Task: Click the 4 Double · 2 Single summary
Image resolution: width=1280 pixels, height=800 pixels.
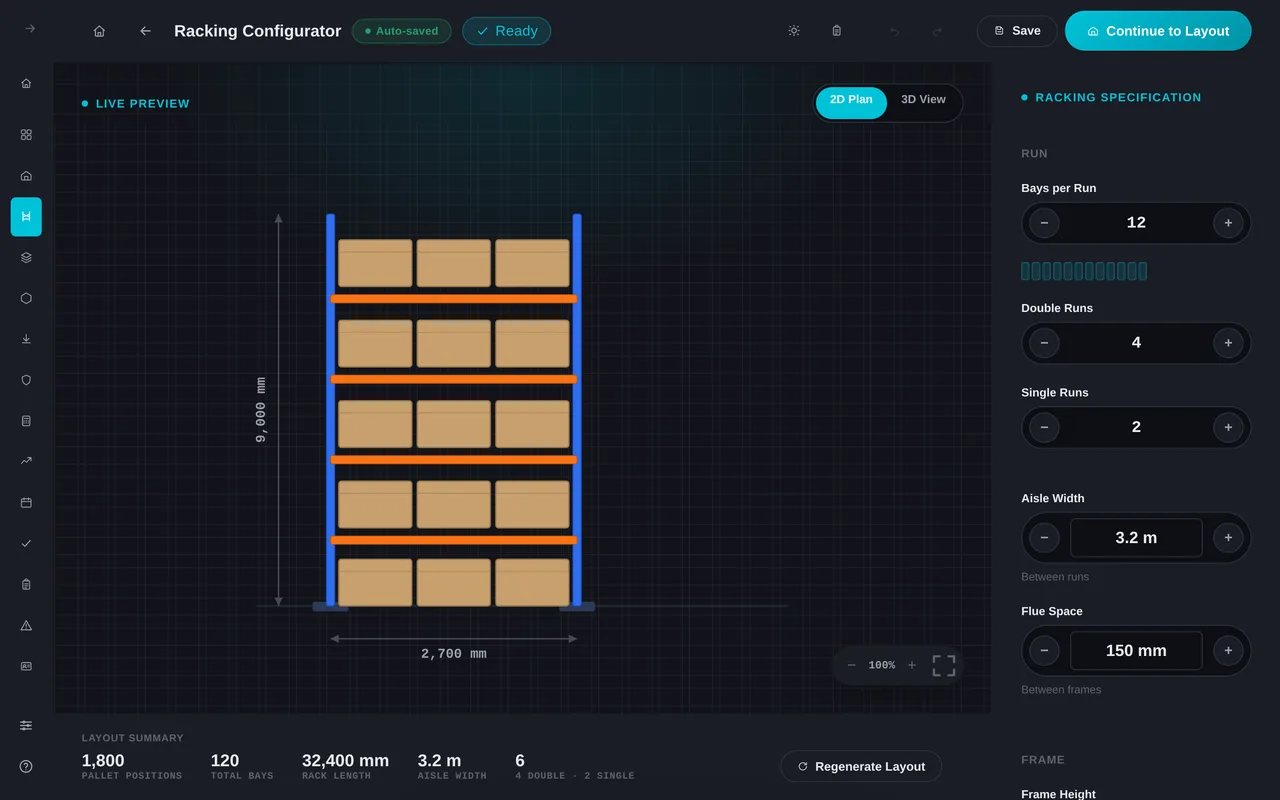Action: [x=575, y=776]
